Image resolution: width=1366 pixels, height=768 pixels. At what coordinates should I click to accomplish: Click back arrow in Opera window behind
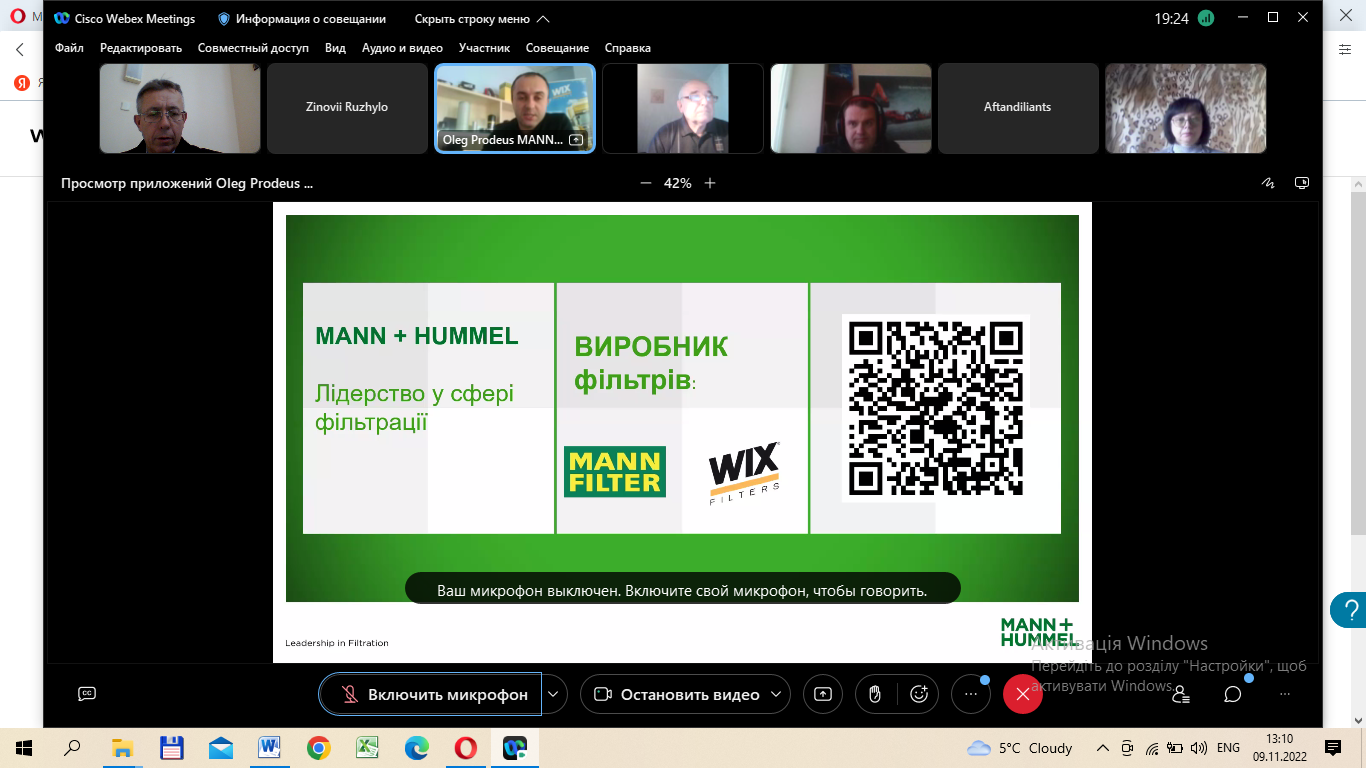pyautogui.click(x=20, y=49)
